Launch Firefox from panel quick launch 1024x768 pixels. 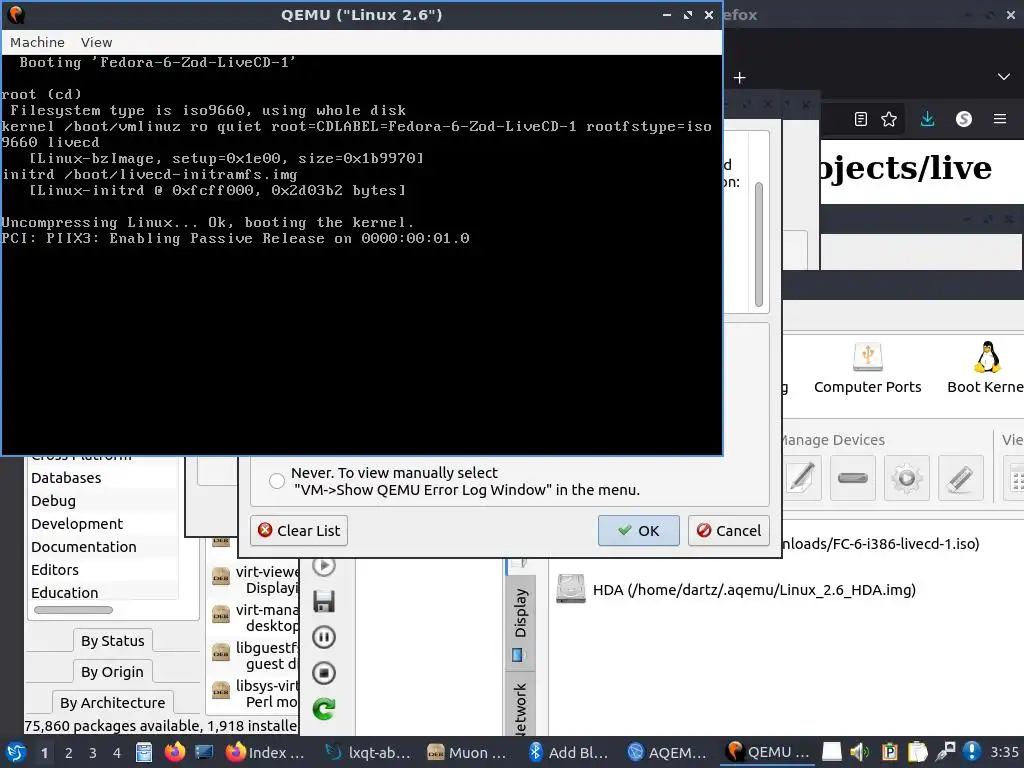tap(174, 753)
